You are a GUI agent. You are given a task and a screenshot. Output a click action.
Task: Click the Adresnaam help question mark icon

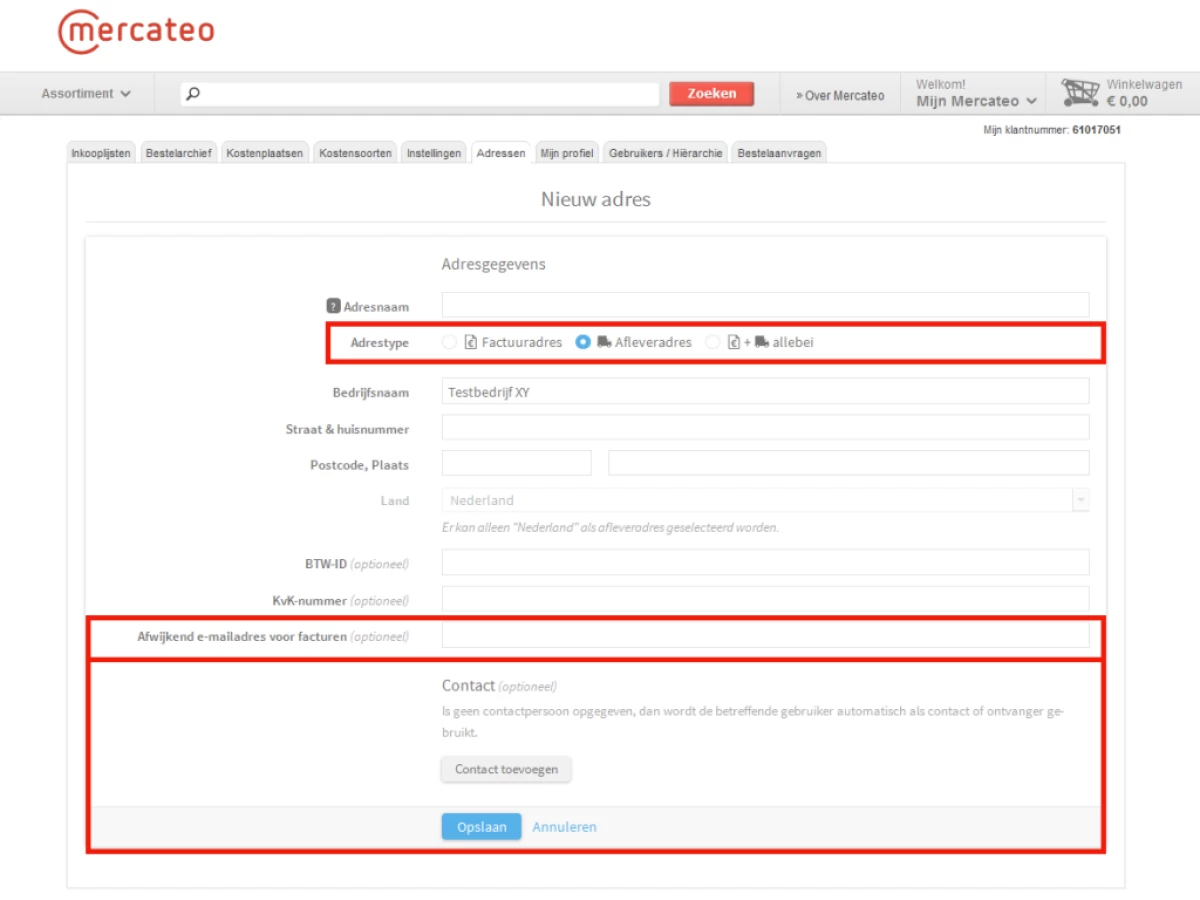(x=334, y=307)
